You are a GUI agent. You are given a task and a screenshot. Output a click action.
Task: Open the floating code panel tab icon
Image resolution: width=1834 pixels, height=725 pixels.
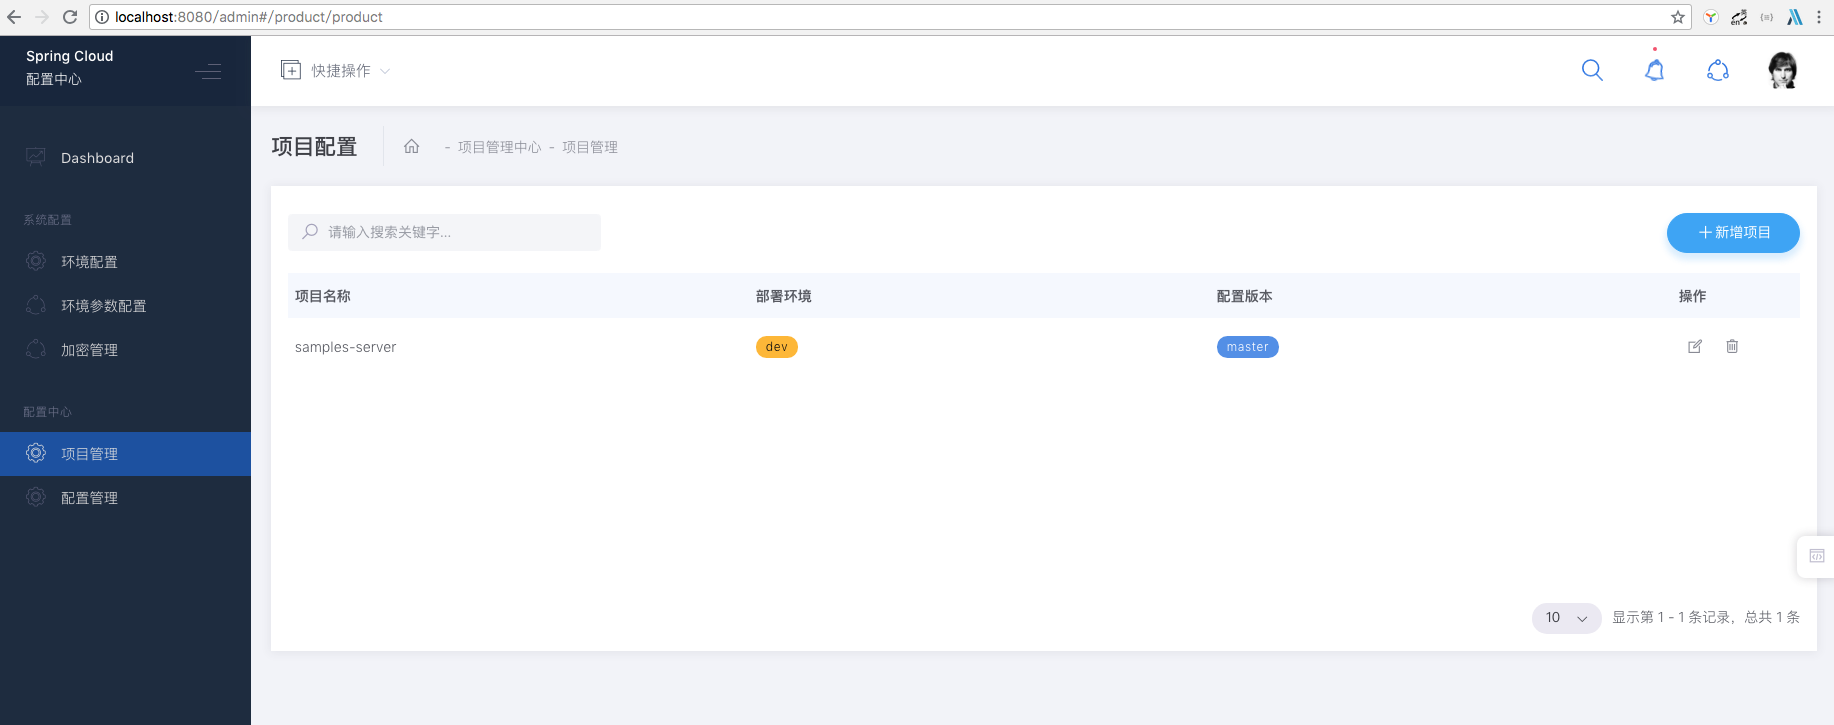pyautogui.click(x=1817, y=556)
